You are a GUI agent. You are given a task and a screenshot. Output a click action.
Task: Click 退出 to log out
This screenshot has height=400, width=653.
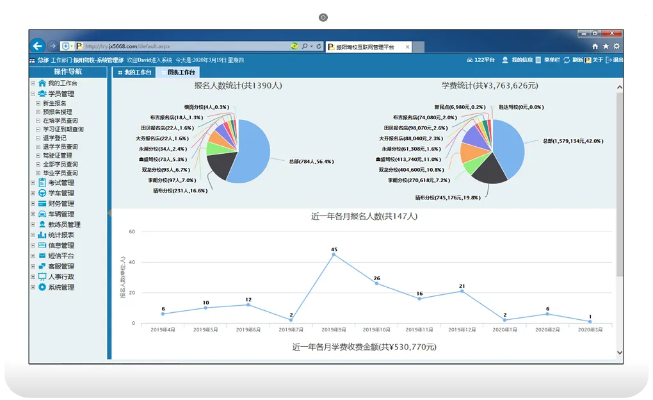(x=614, y=60)
